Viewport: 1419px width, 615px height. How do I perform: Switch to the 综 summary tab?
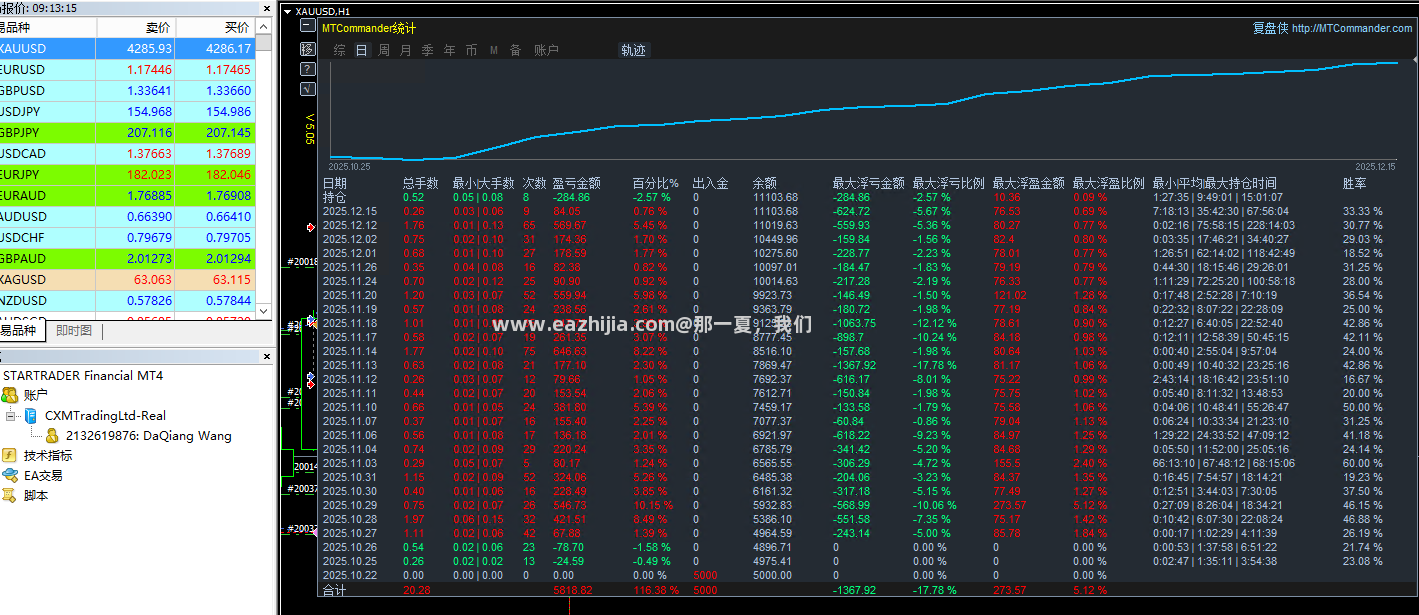point(340,50)
